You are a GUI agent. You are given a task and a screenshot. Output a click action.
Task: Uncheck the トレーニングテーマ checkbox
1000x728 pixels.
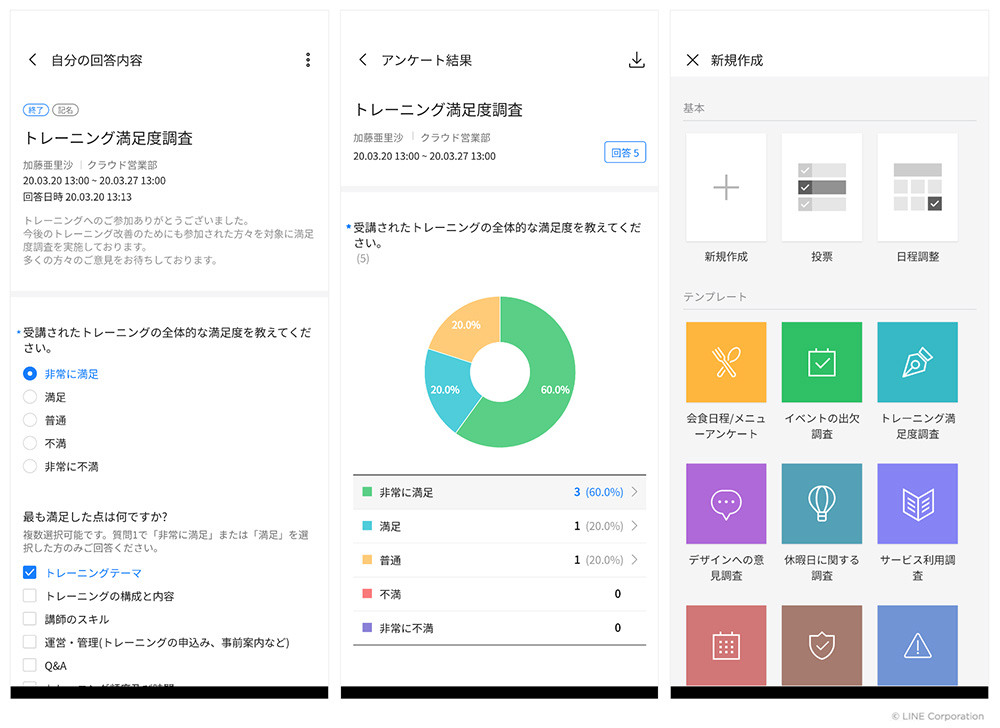point(29,572)
